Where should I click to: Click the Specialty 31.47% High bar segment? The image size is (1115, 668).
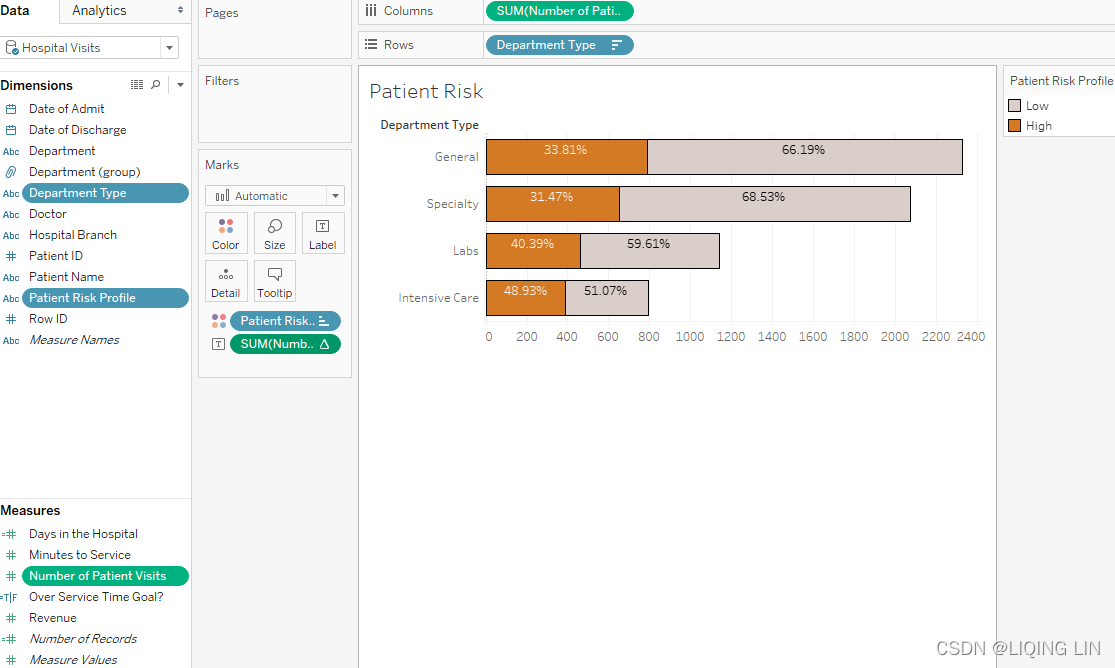[x=553, y=204]
